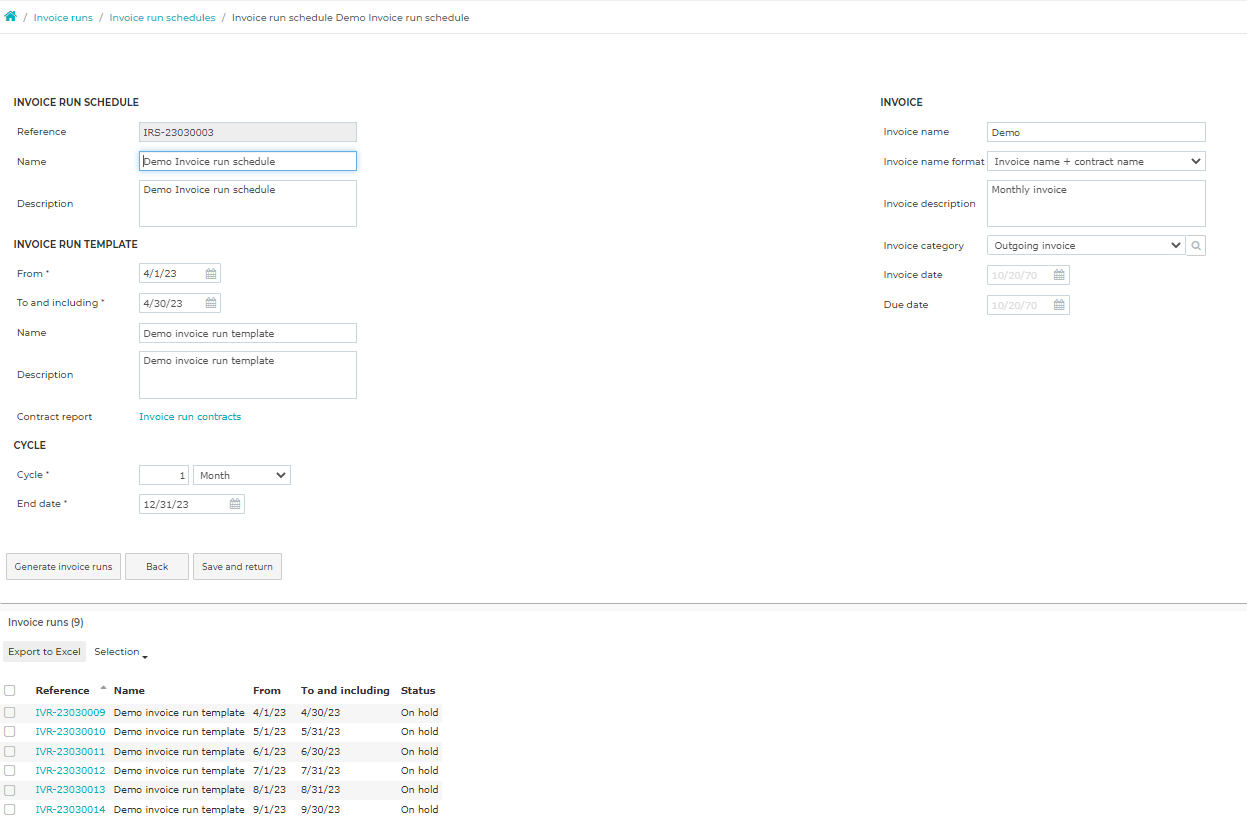Edit the Cycle number field
Screen dimensions: 1247x819
pyautogui.click(x=164, y=476)
